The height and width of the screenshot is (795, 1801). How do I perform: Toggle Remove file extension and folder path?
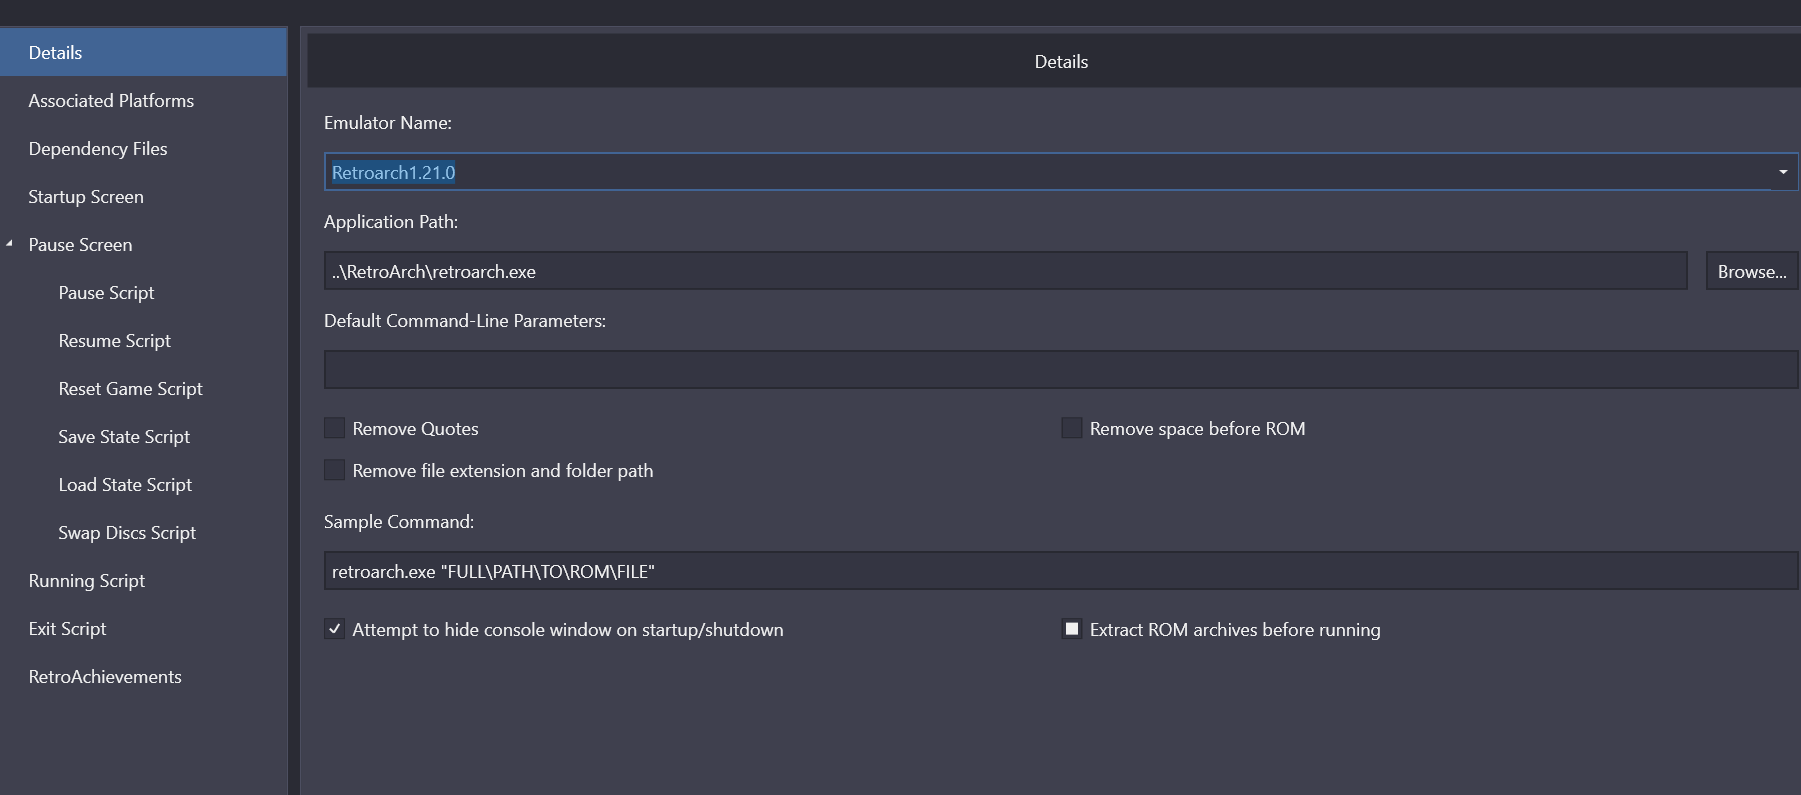click(x=335, y=470)
